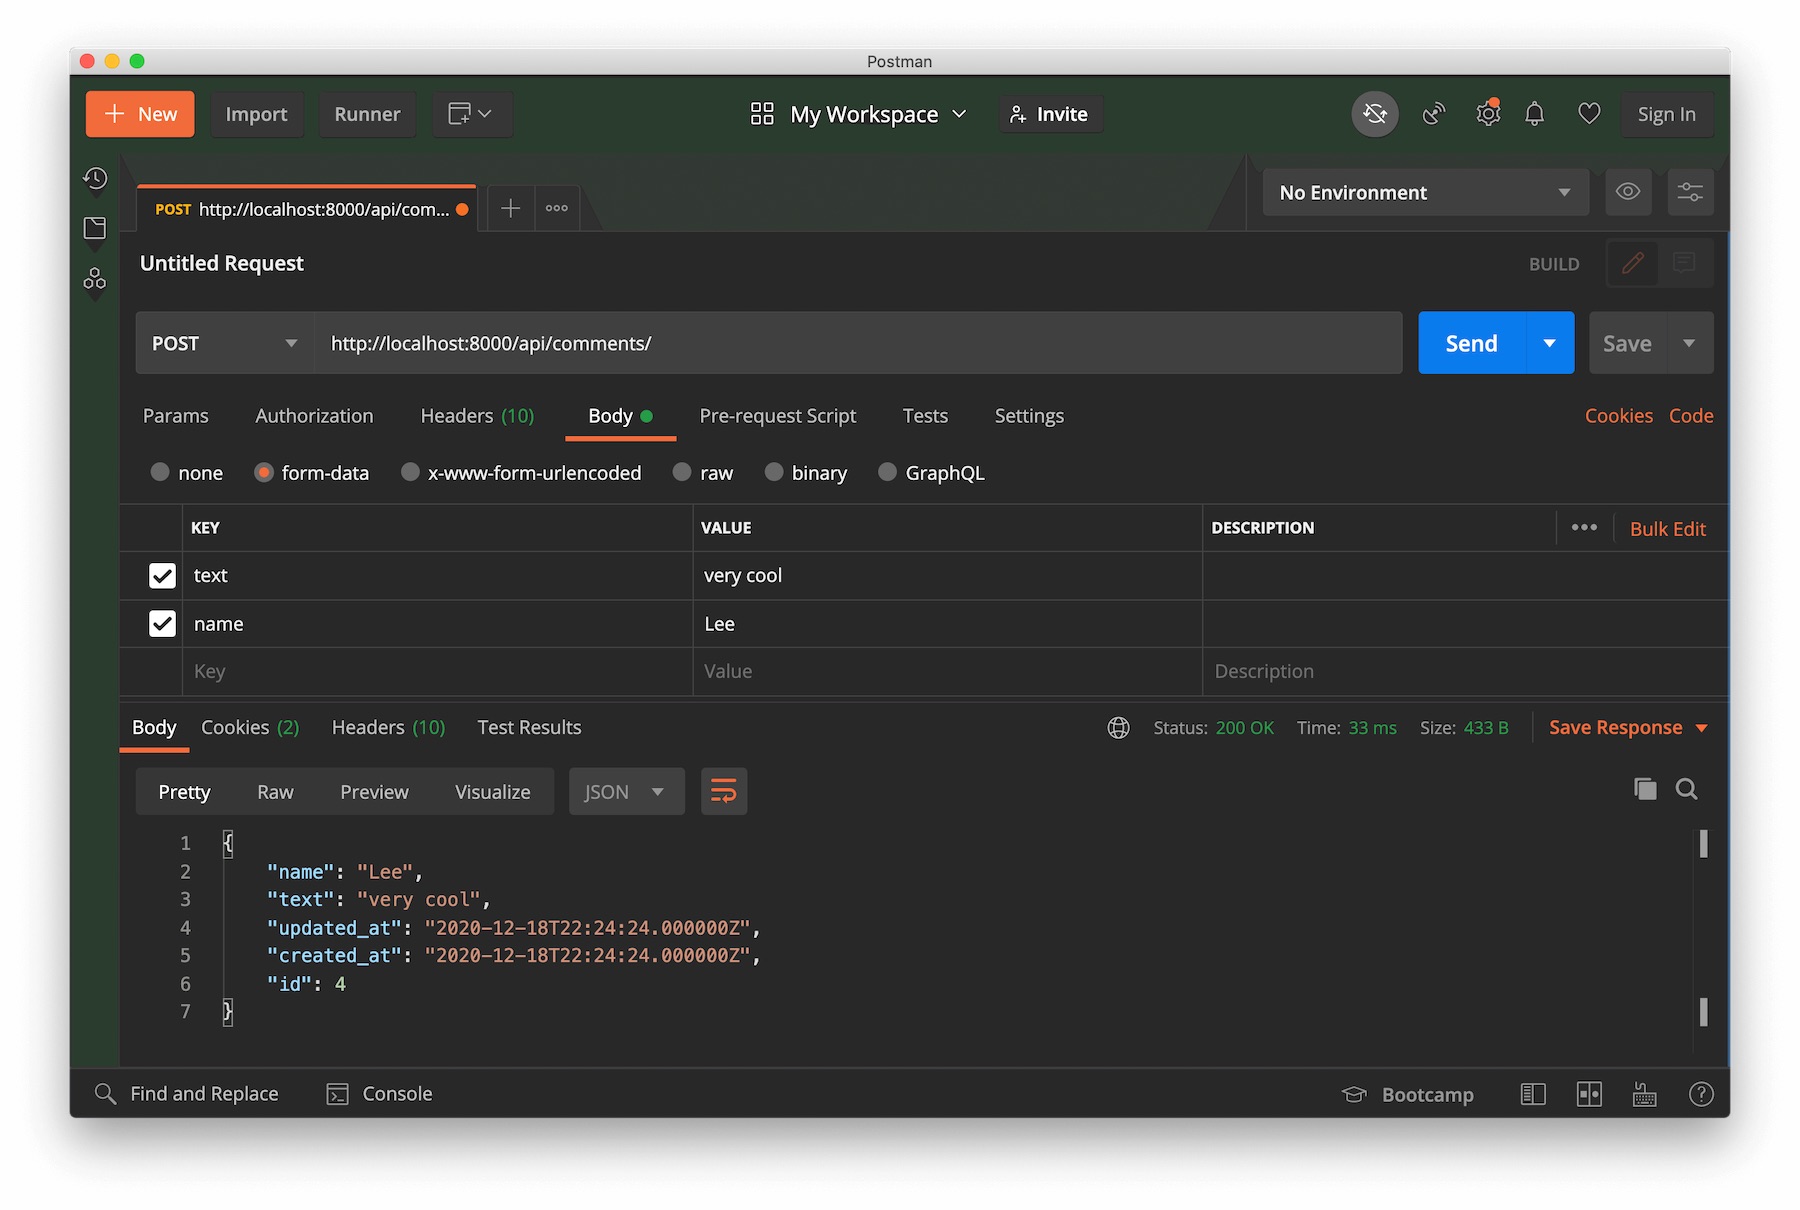The height and width of the screenshot is (1210, 1800).
Task: Select the binary body type
Action: click(774, 472)
